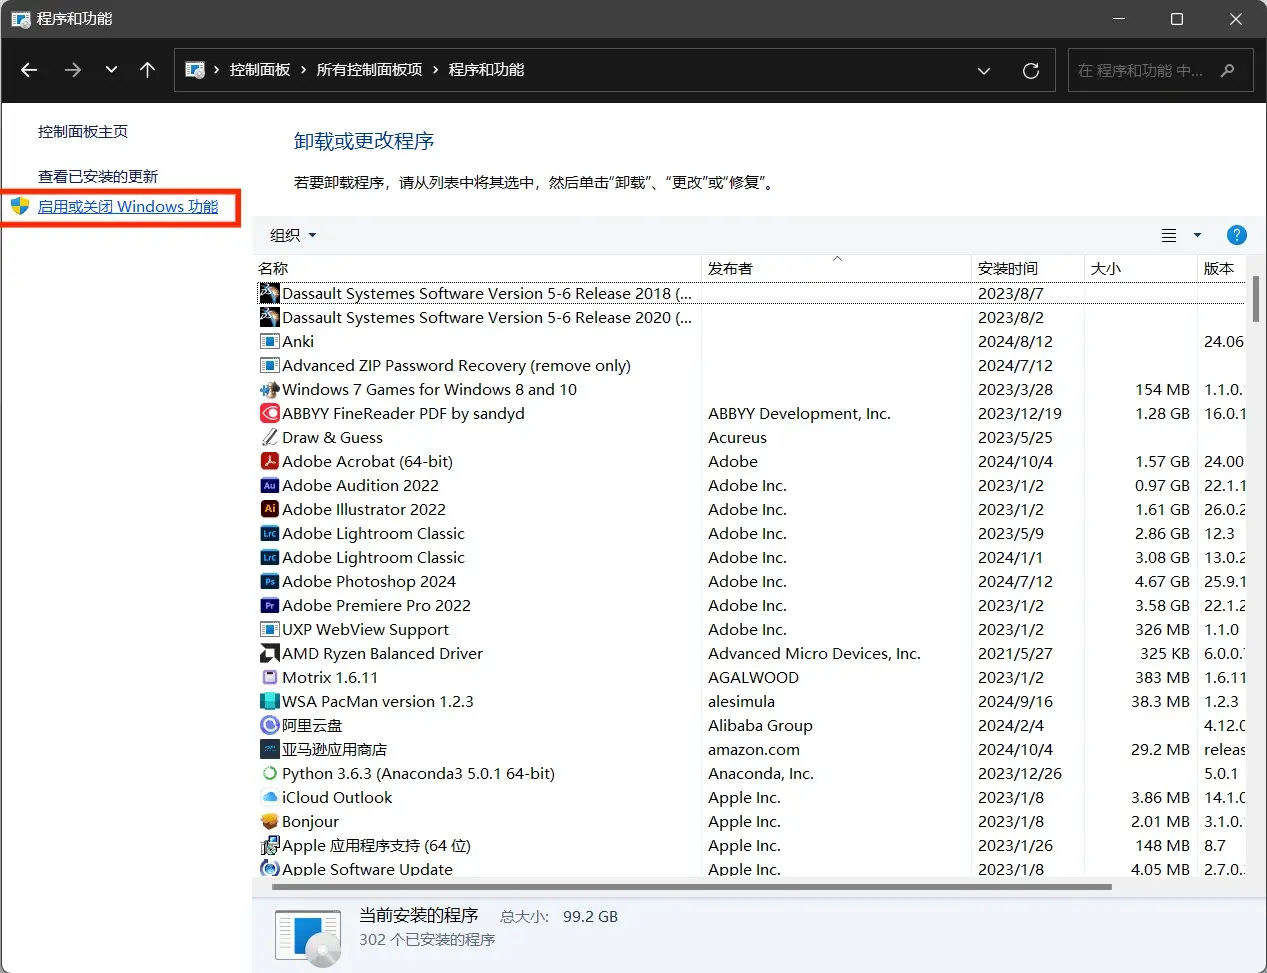1267x973 pixels.
Task: Select Apple 应用程序支持 (64 位) row
Action: coord(751,845)
